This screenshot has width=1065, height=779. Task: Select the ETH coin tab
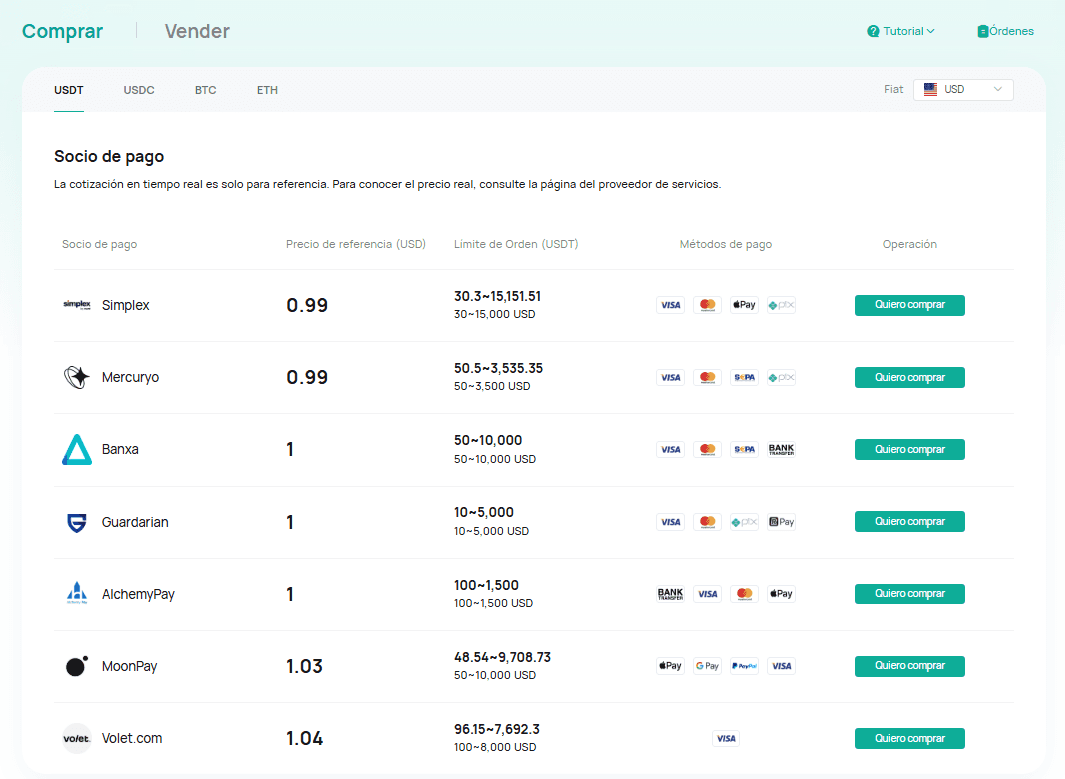pos(267,90)
